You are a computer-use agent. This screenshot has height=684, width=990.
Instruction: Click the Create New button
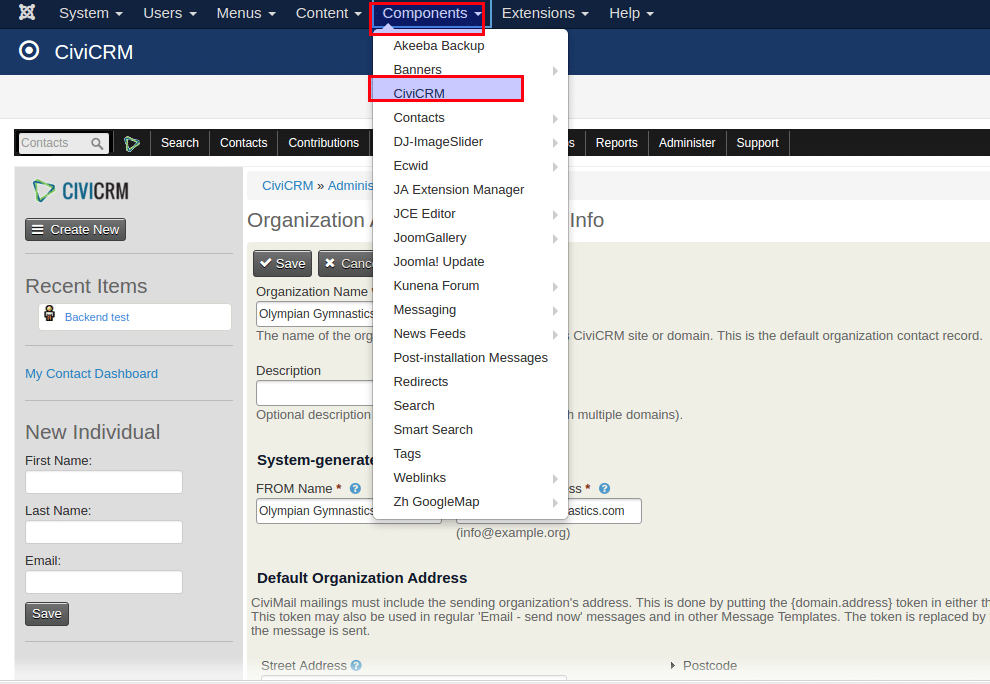[x=76, y=229]
